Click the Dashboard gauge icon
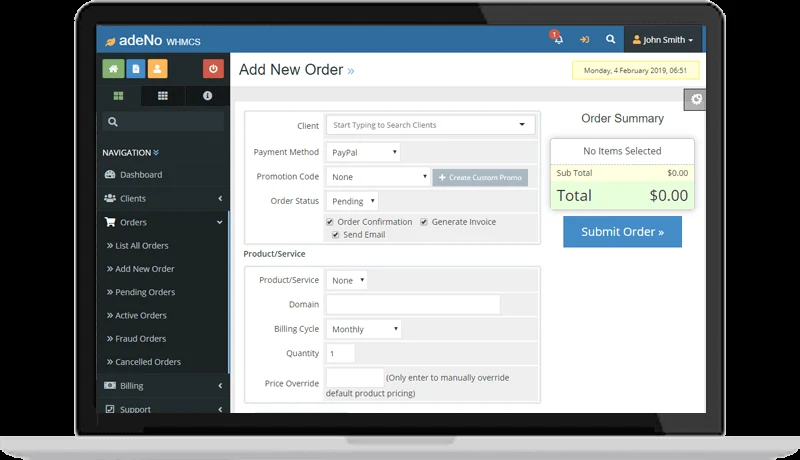The height and width of the screenshot is (460, 800). coord(110,174)
